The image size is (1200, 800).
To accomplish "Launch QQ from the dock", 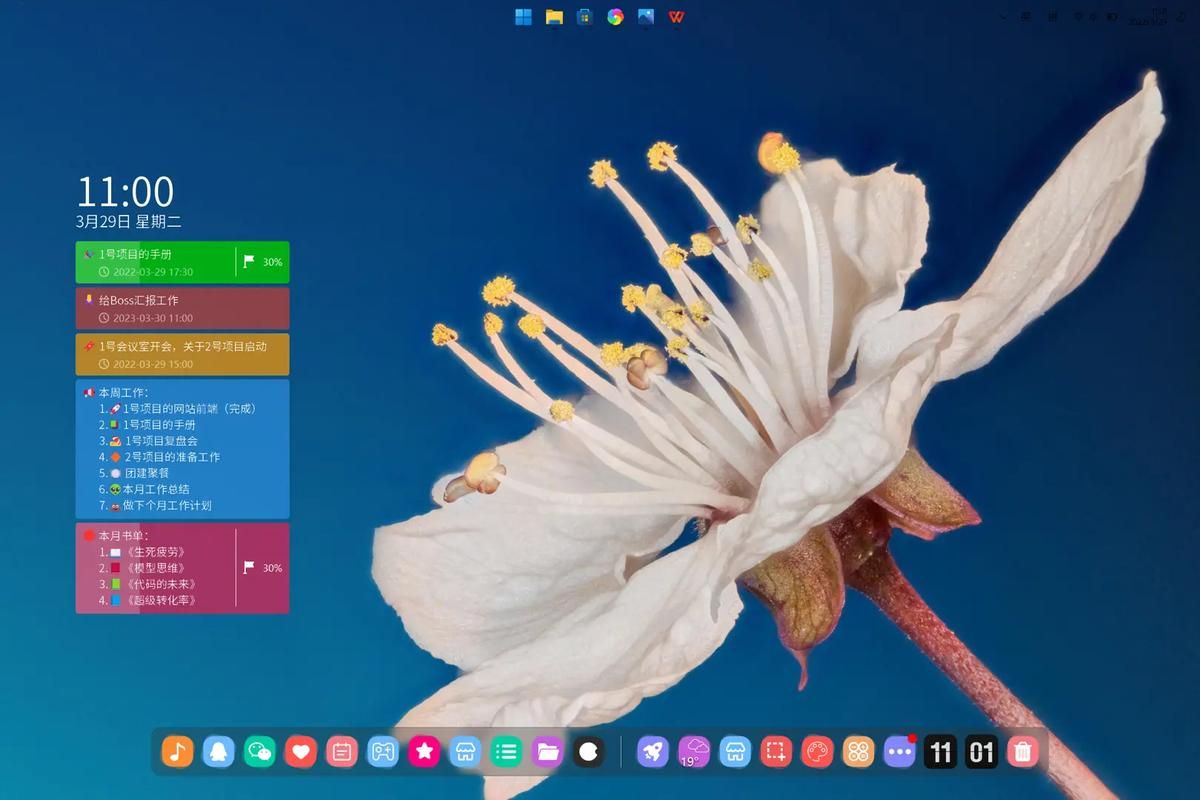I will [219, 751].
